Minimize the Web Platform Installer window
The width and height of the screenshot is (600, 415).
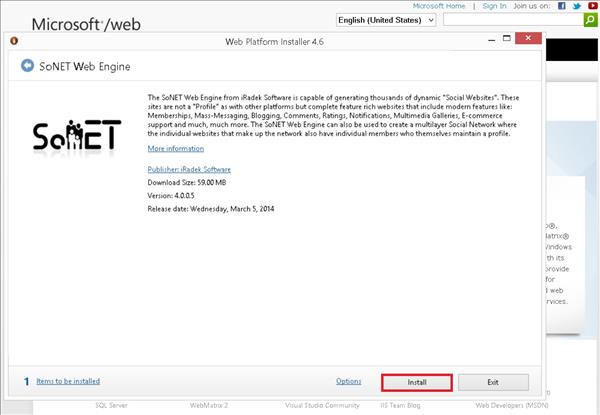point(492,39)
